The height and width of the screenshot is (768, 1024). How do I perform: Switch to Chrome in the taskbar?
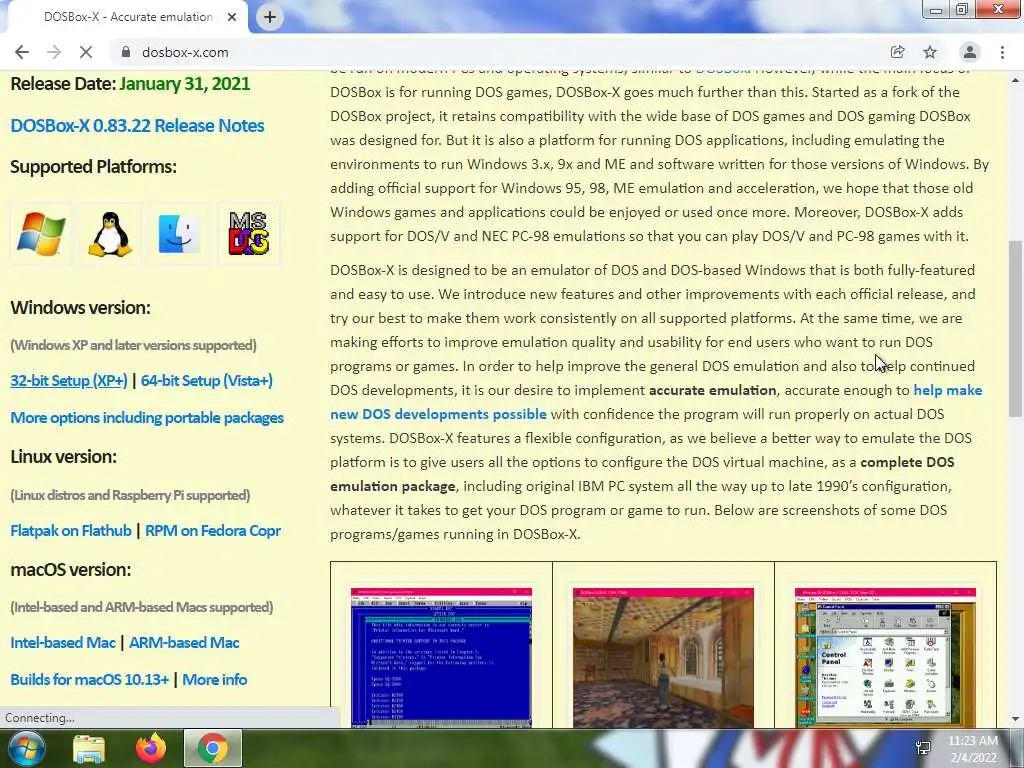tap(213, 748)
